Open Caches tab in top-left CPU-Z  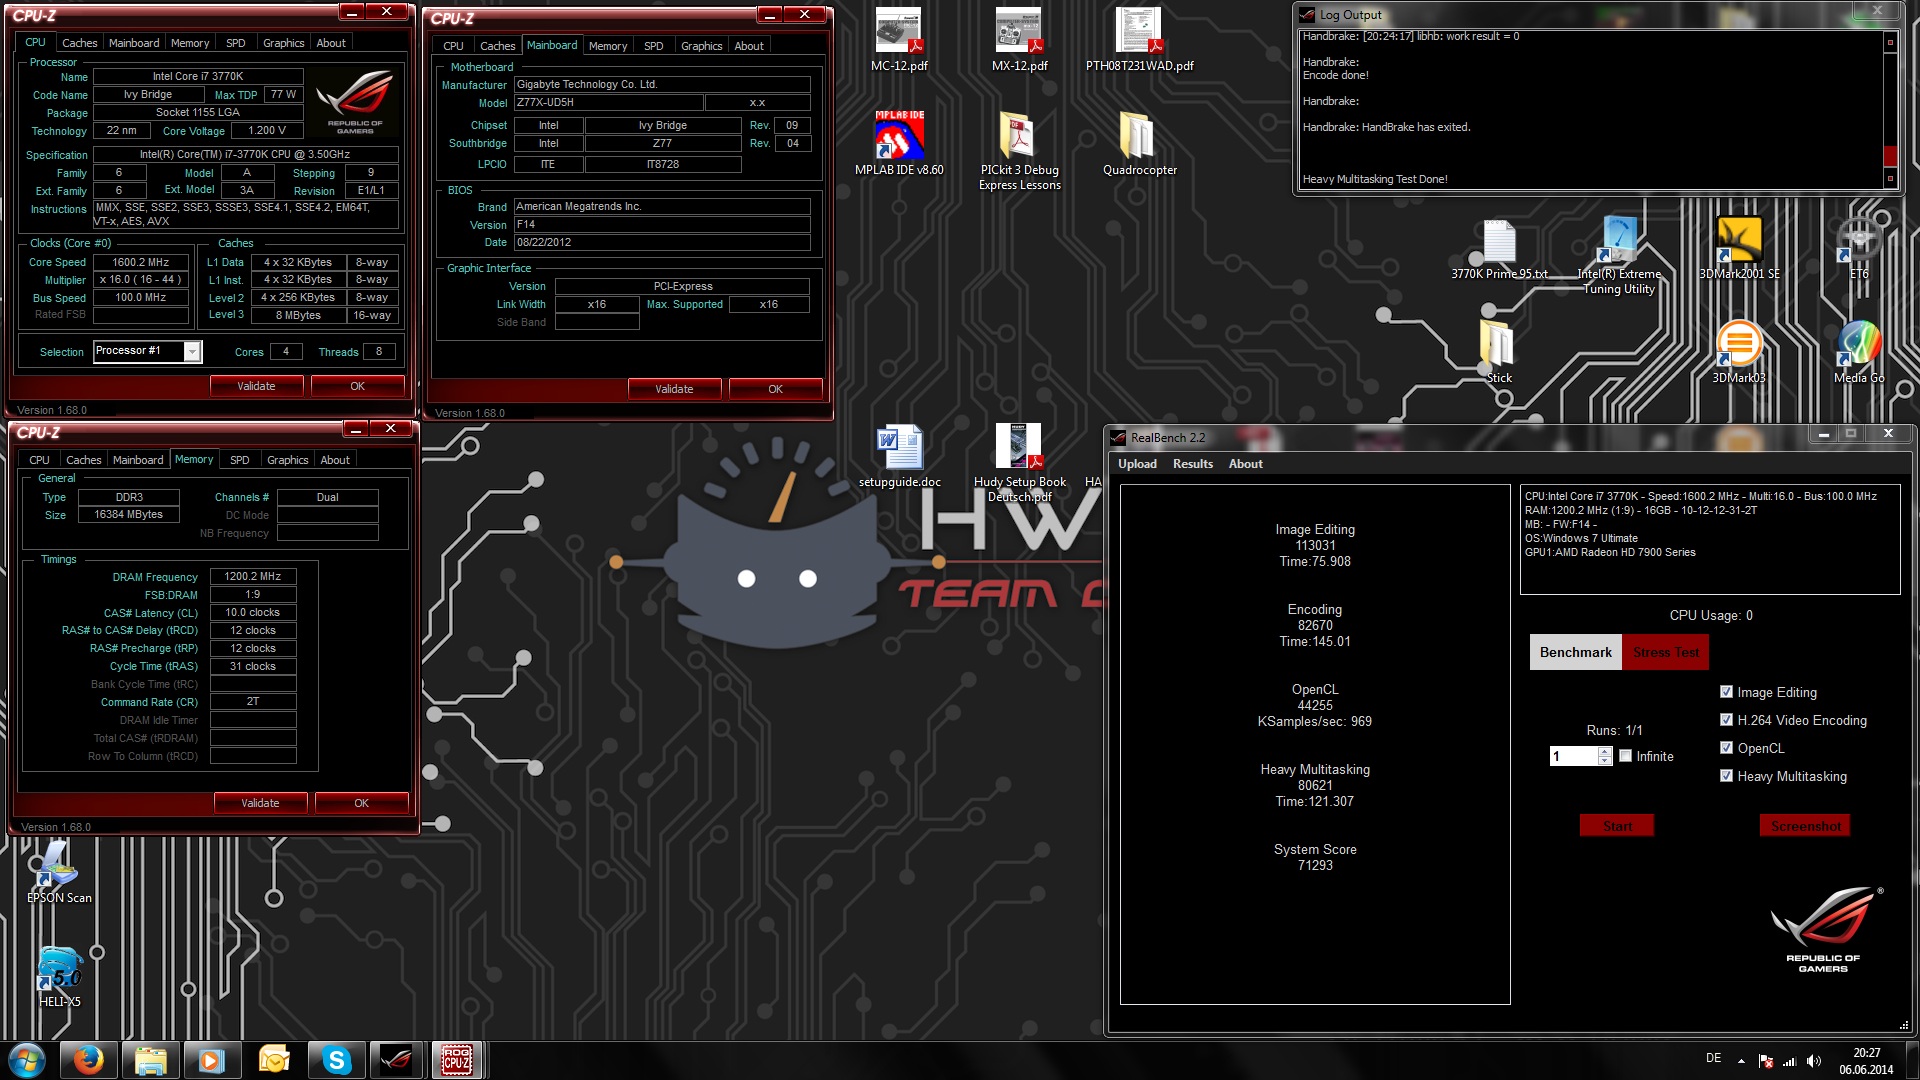point(79,43)
